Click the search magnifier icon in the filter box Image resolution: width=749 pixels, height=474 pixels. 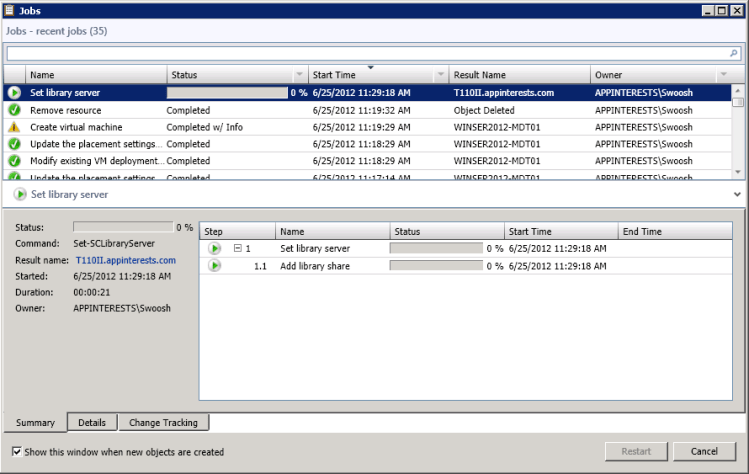click(735, 52)
